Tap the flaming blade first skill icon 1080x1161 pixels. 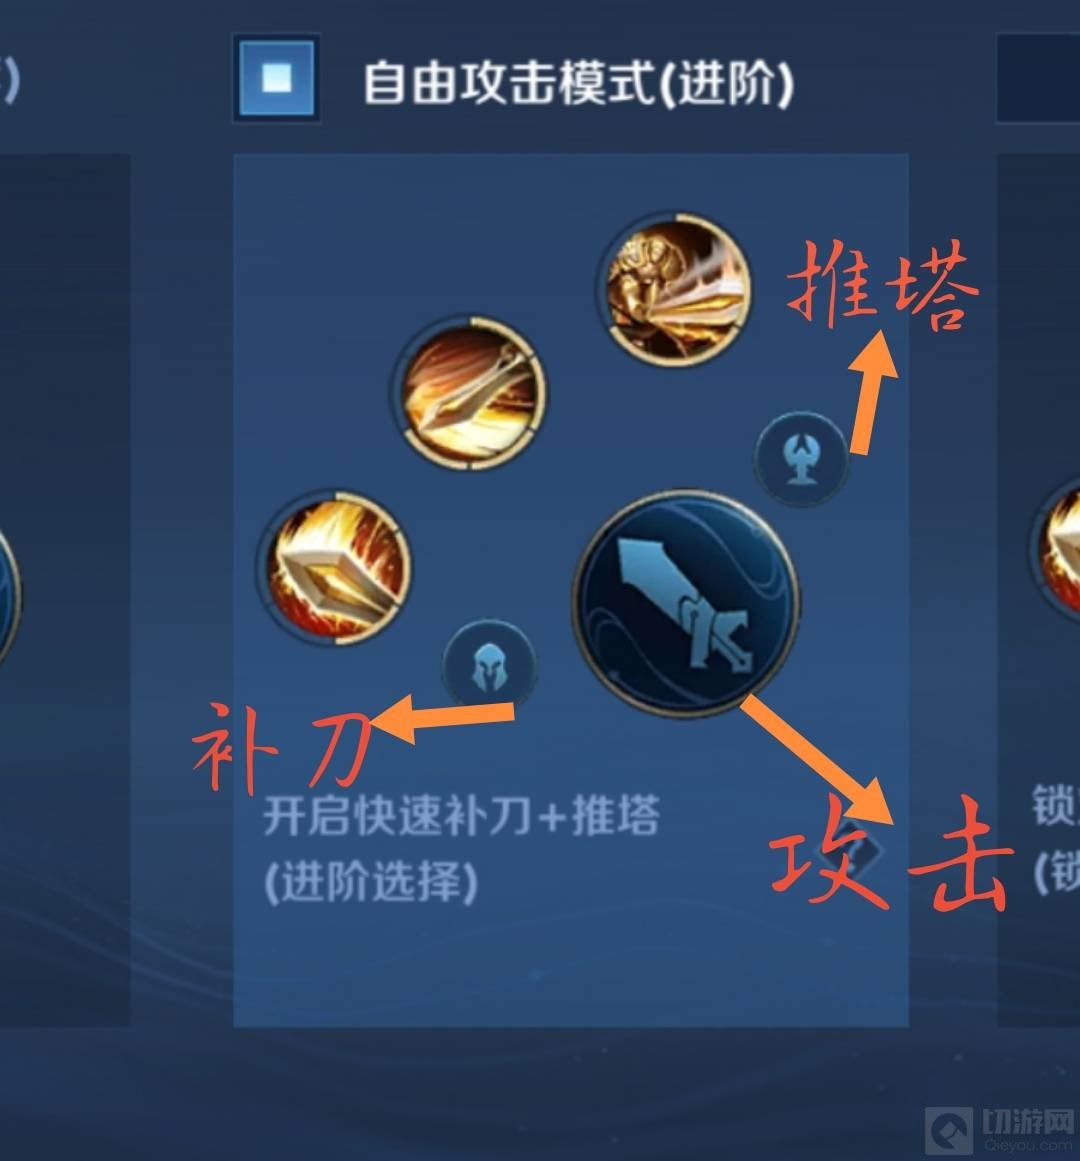click(x=335, y=567)
